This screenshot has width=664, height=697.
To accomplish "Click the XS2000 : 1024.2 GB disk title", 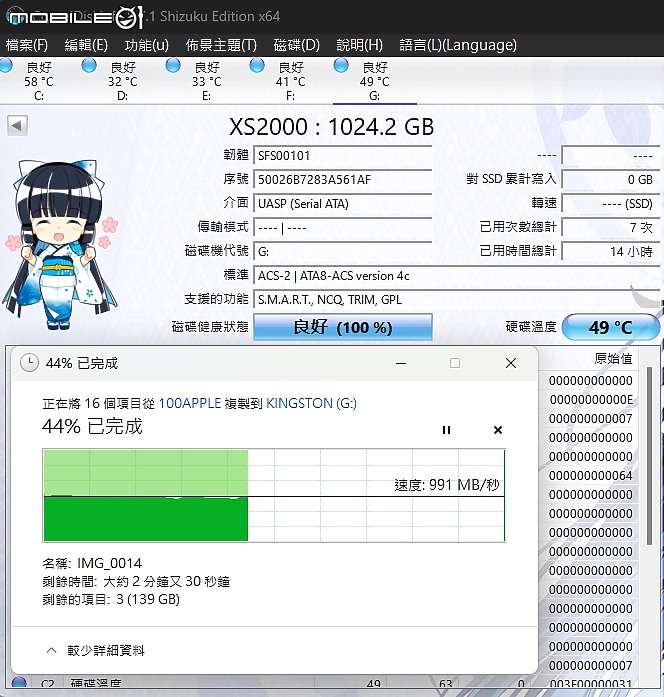I will tap(332, 127).
